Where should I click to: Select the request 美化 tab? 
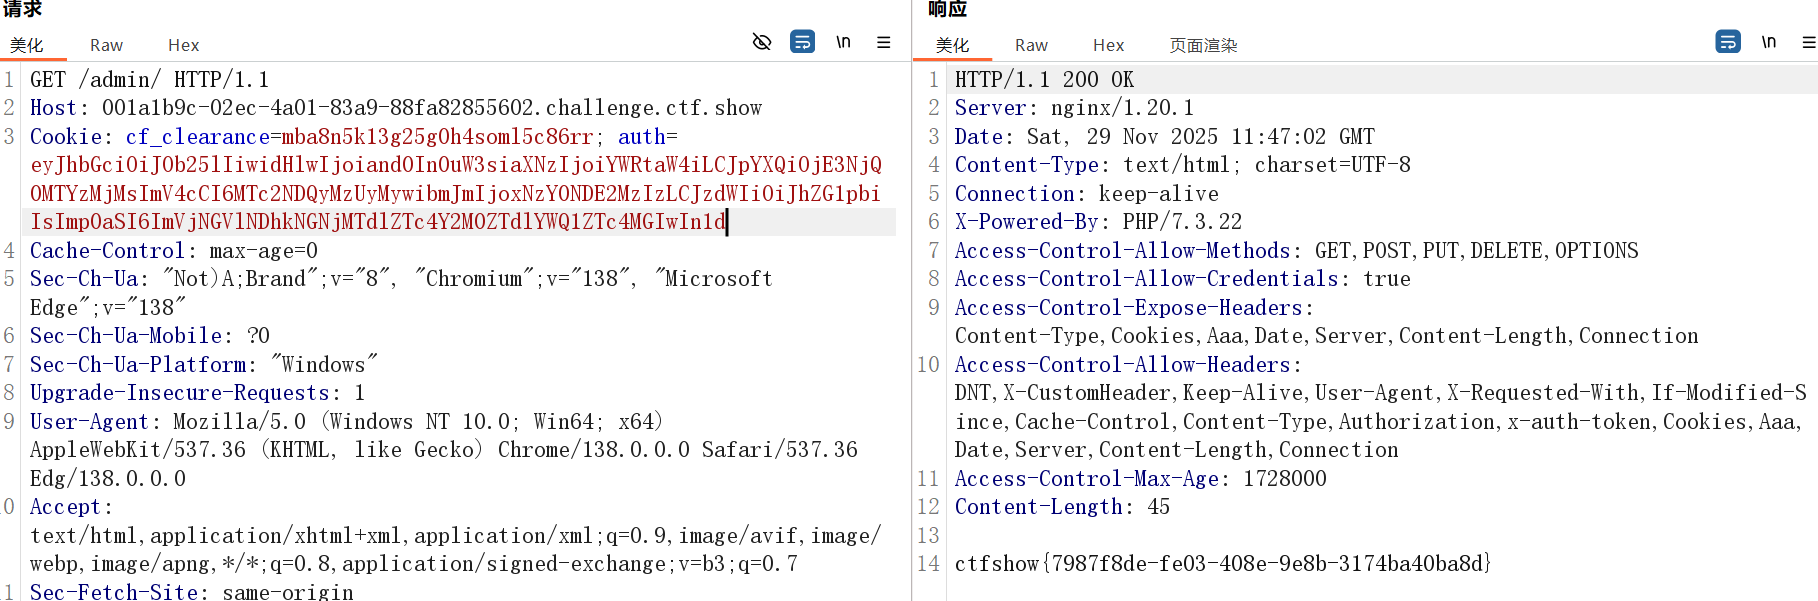[27, 45]
